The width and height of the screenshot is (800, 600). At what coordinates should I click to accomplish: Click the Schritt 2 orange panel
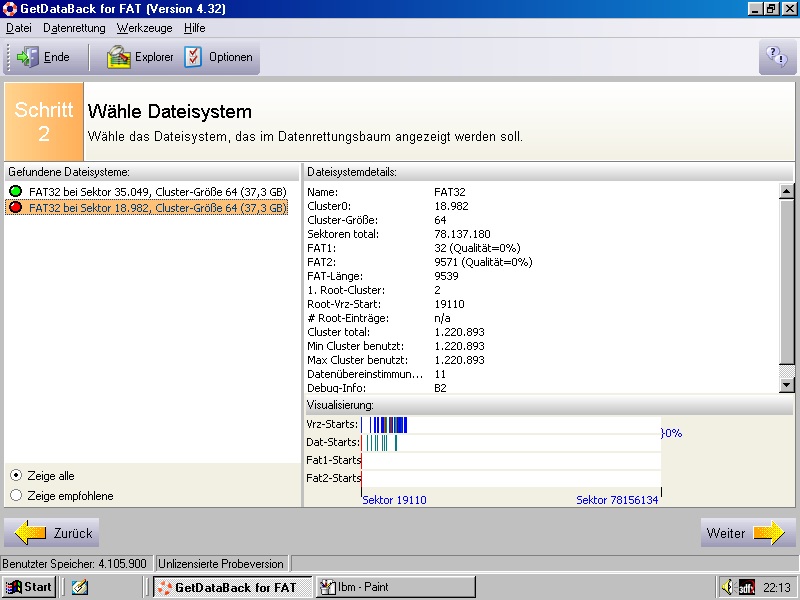tap(44, 121)
